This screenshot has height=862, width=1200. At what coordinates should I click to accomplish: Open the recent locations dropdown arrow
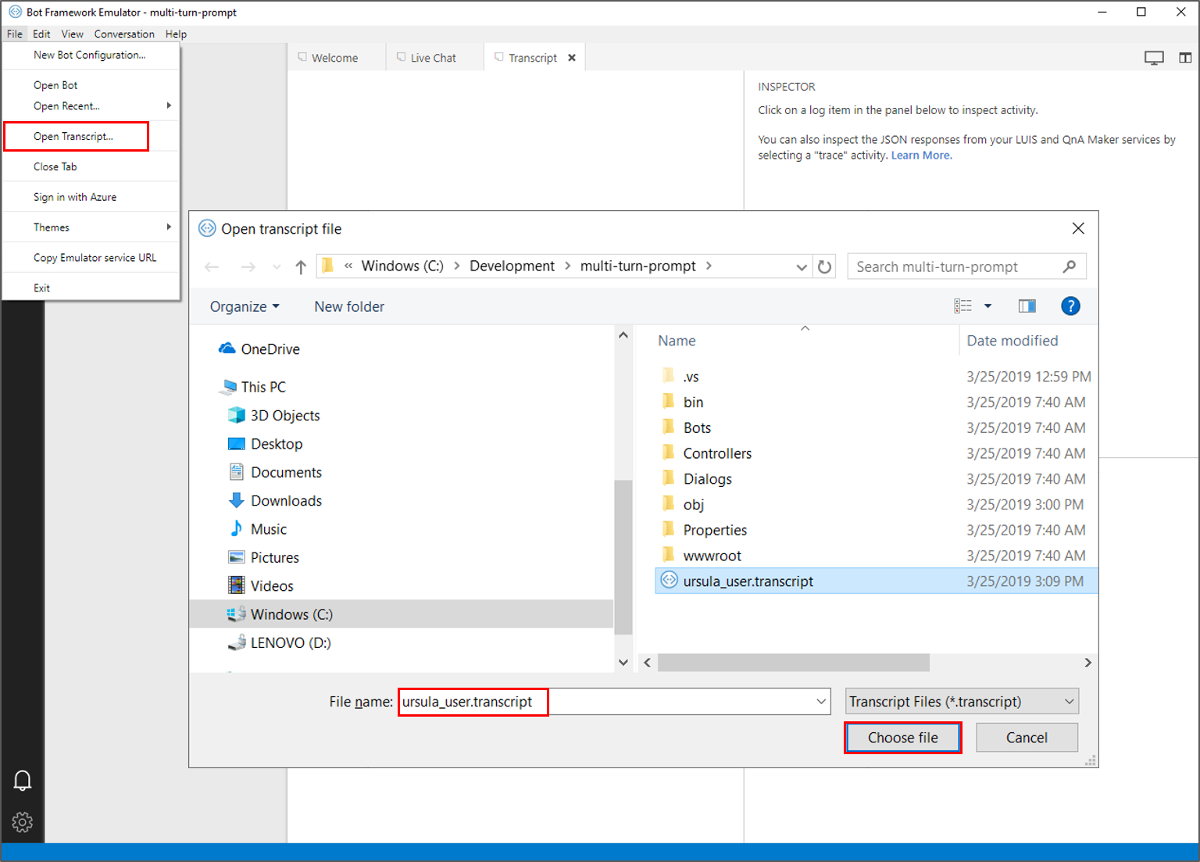pyautogui.click(x=275, y=267)
